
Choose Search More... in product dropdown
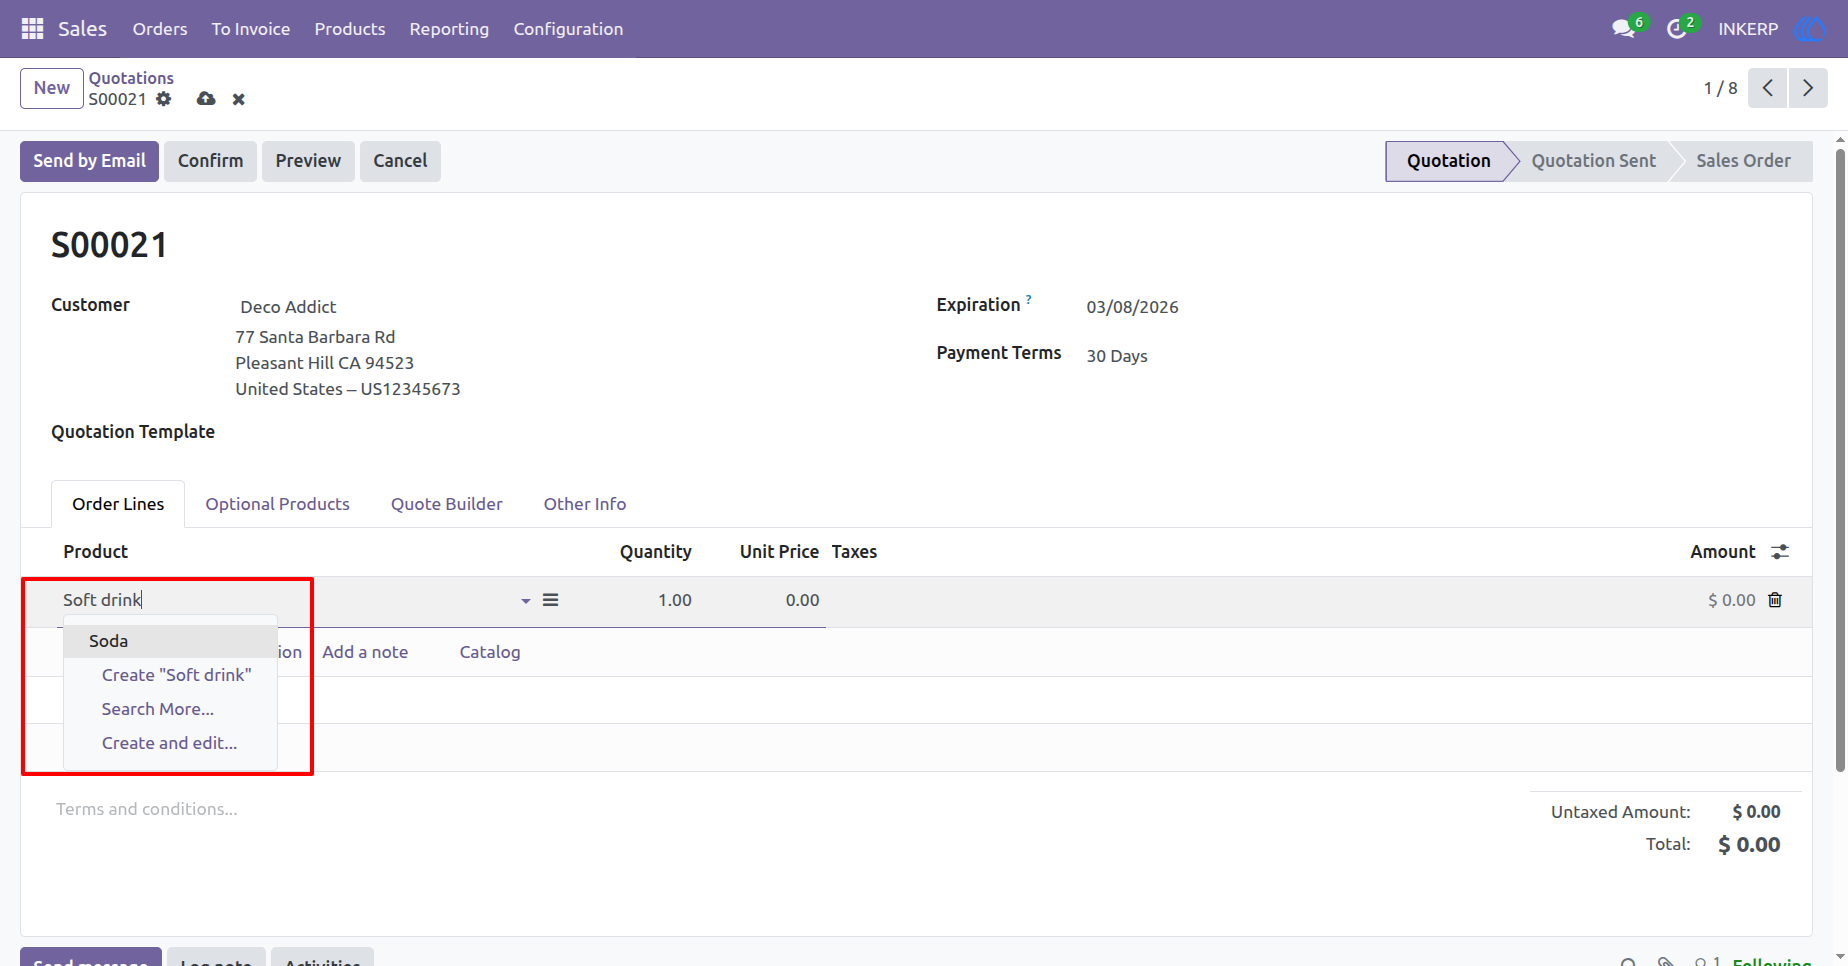pyautogui.click(x=158, y=709)
